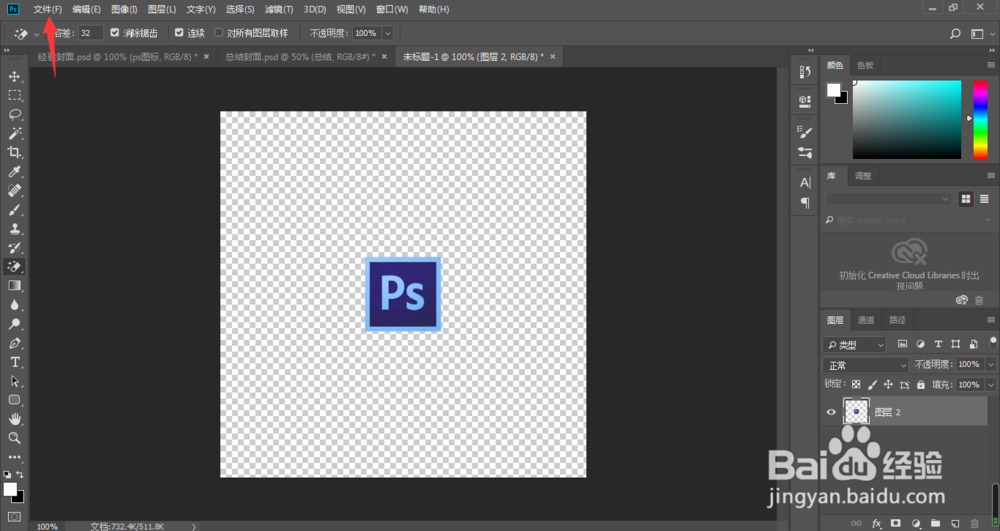Open the Paragraph panel icon
This screenshot has height=531, width=1000.
pyautogui.click(x=805, y=203)
